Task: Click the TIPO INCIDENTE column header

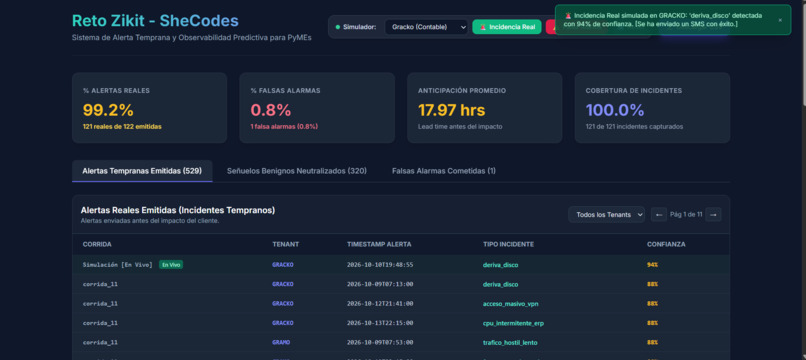Action: click(x=508, y=244)
